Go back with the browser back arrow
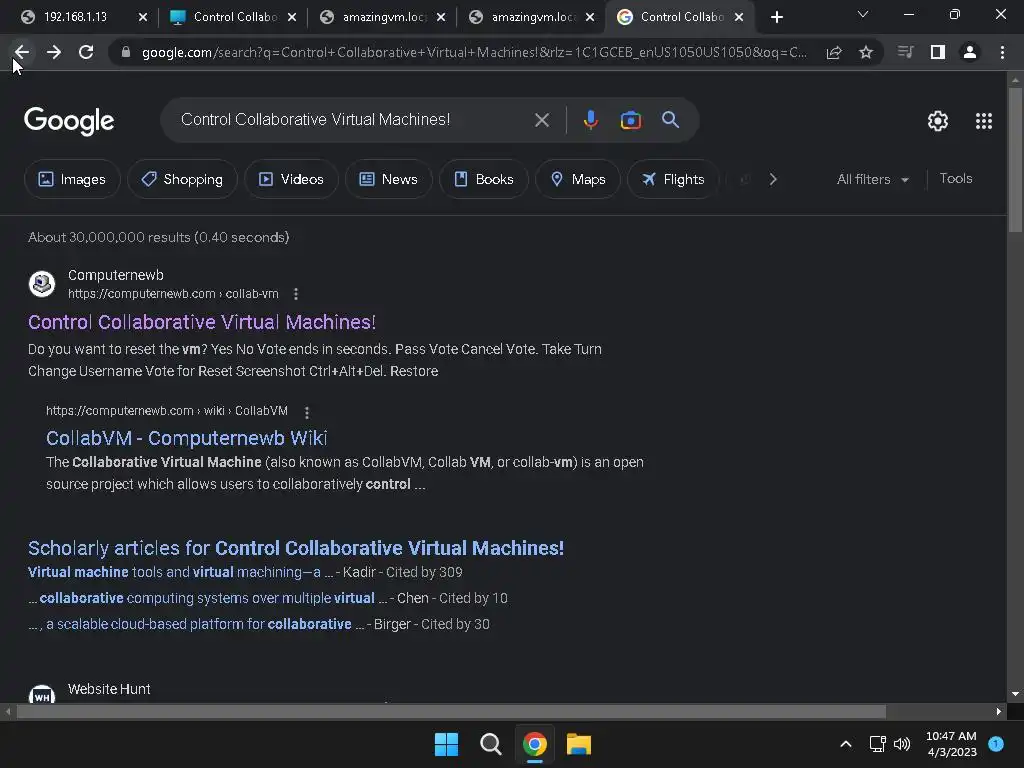The image size is (1024, 768). click(x=22, y=52)
